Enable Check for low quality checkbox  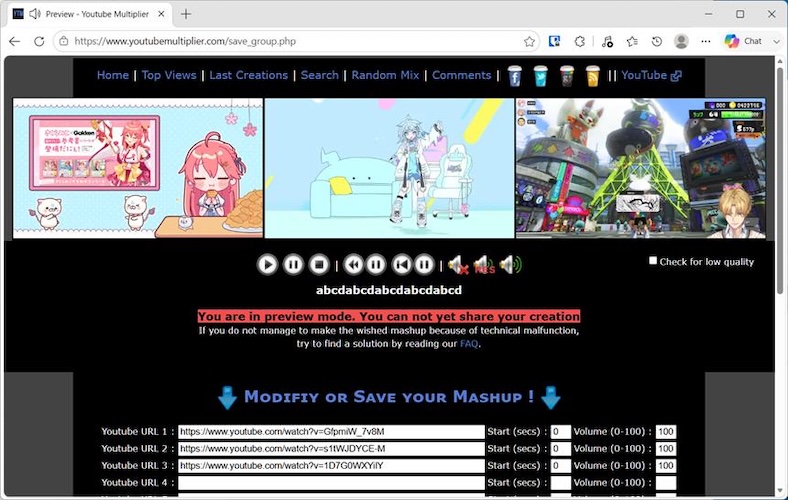[653, 260]
